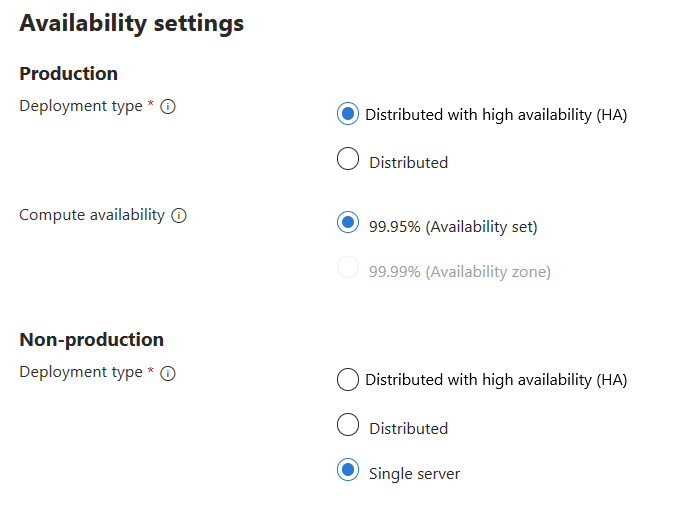Click the Availability settings heading
Screen dimensions: 683x522
pos(131,24)
